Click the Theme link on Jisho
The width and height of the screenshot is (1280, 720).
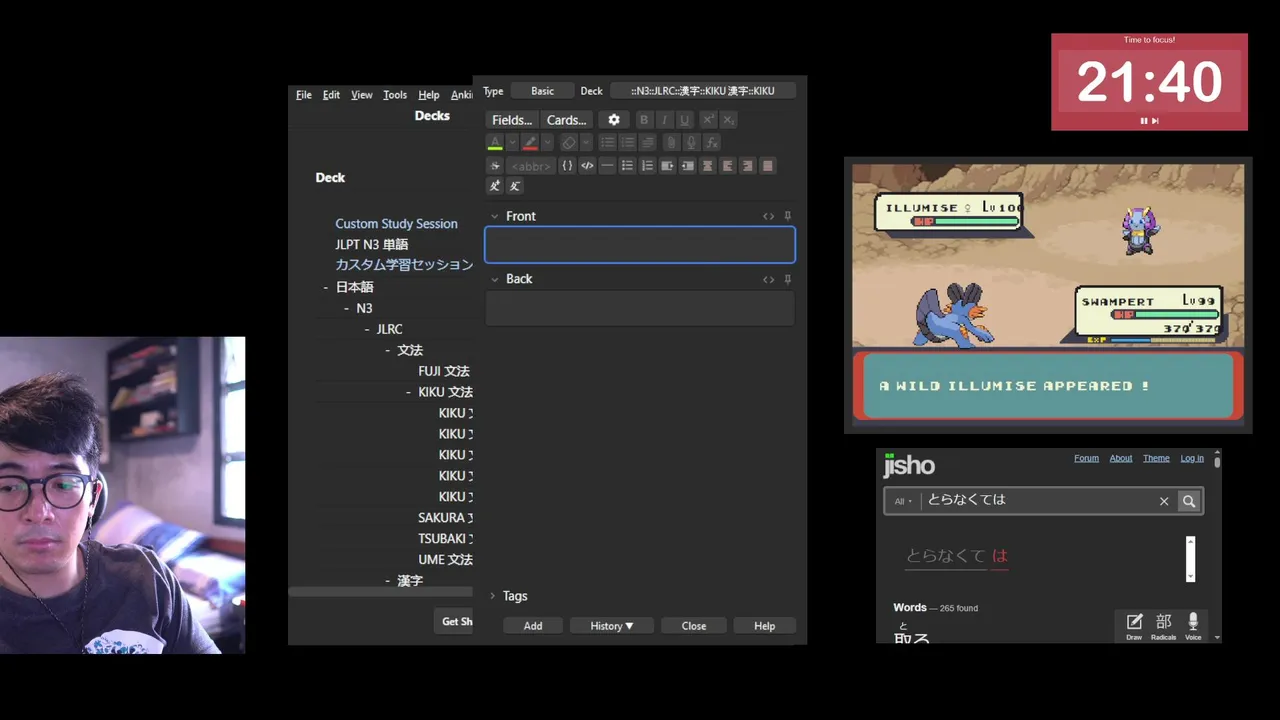(x=1156, y=458)
